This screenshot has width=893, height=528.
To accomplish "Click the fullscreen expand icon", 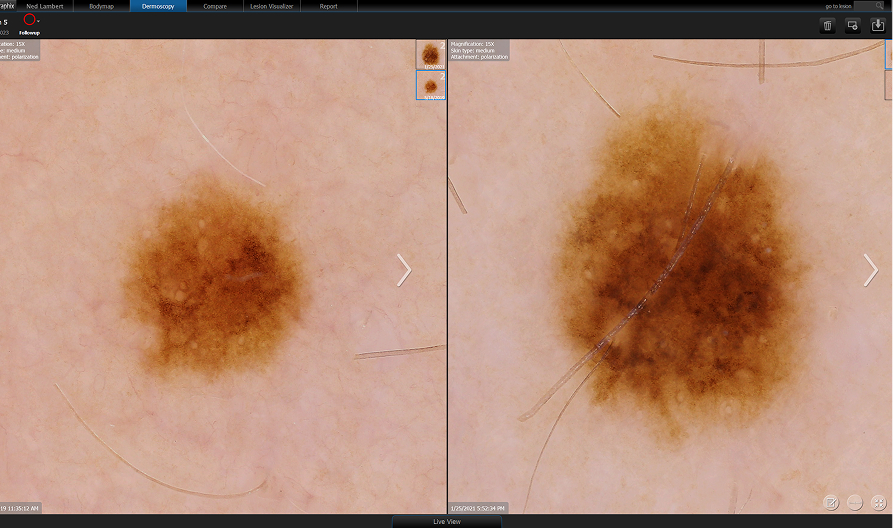I will (x=879, y=502).
